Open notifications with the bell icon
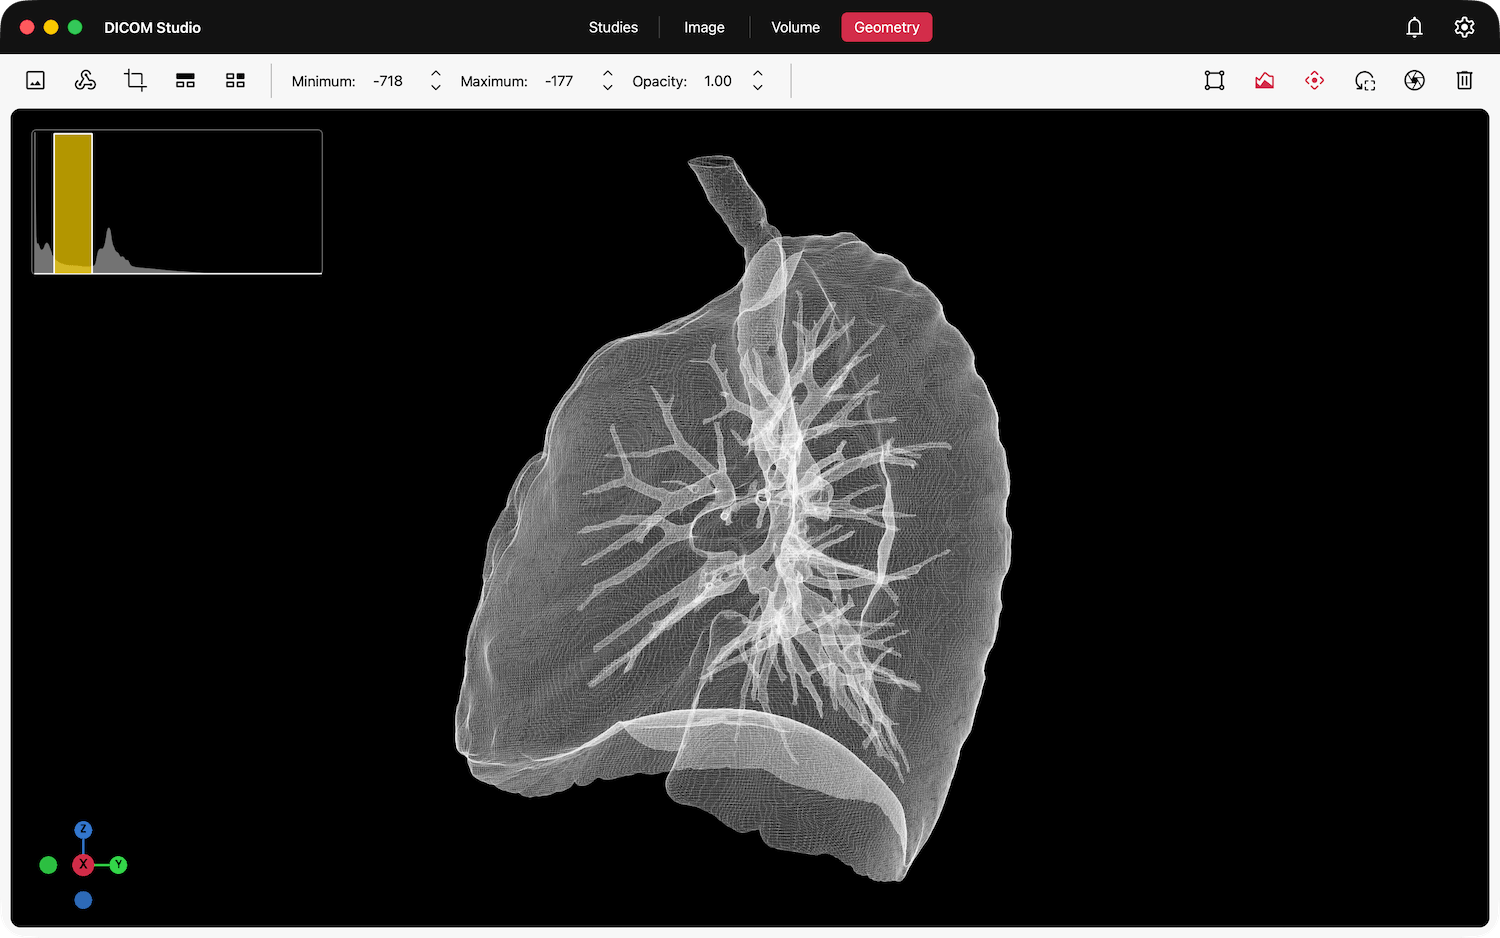 (x=1414, y=27)
